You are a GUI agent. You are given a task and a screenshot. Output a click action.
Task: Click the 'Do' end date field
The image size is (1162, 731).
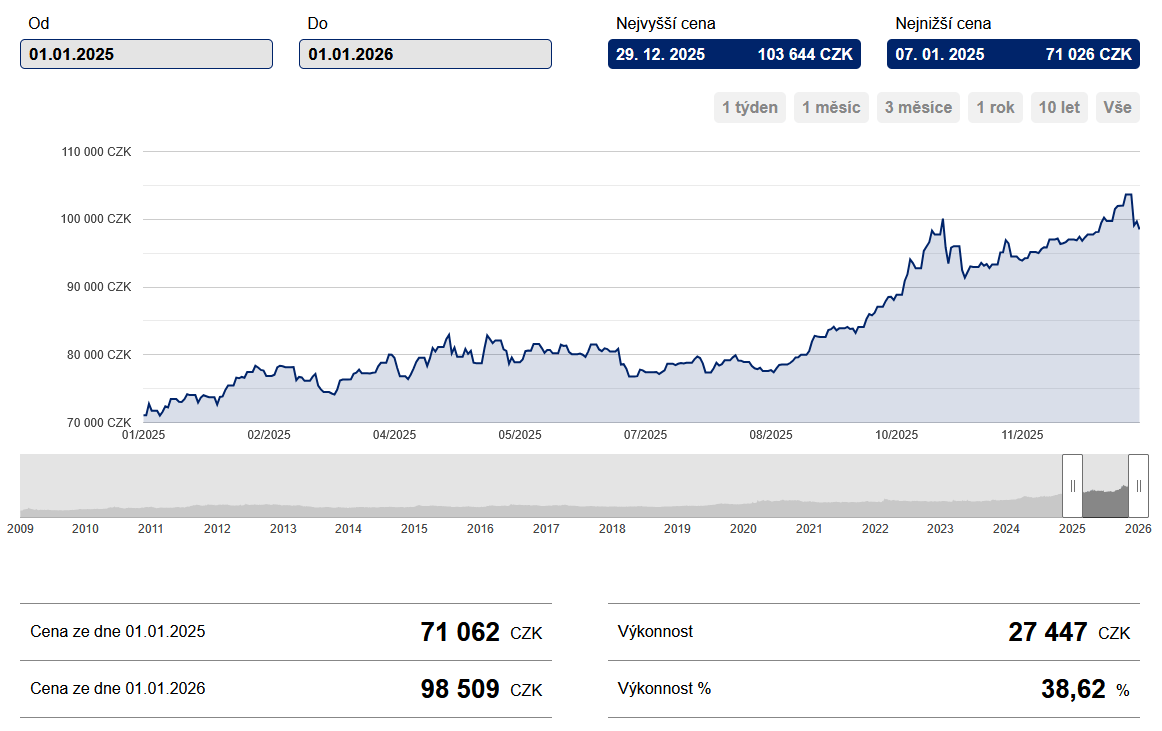(425, 54)
